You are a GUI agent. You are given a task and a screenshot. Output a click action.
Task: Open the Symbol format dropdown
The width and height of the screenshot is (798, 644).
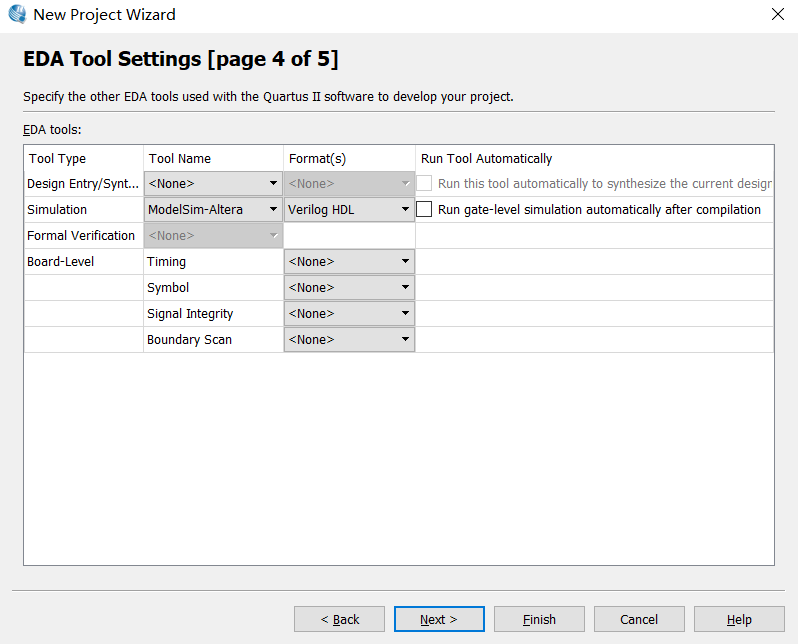pos(349,288)
